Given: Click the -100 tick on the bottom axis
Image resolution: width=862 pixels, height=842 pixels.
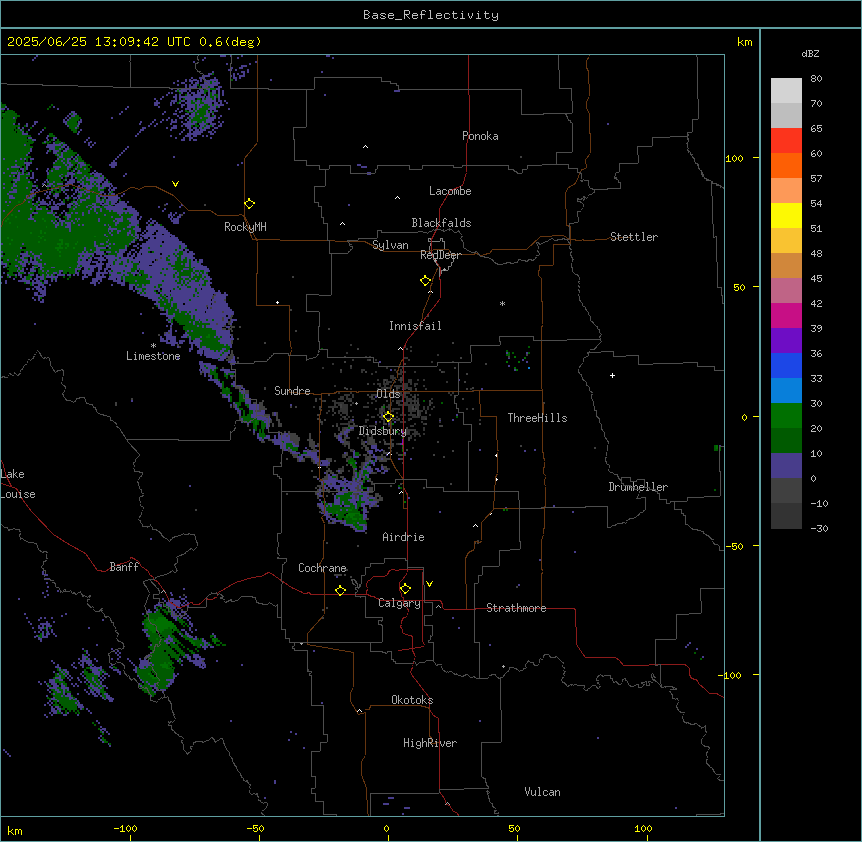Looking at the screenshot, I should [125, 829].
